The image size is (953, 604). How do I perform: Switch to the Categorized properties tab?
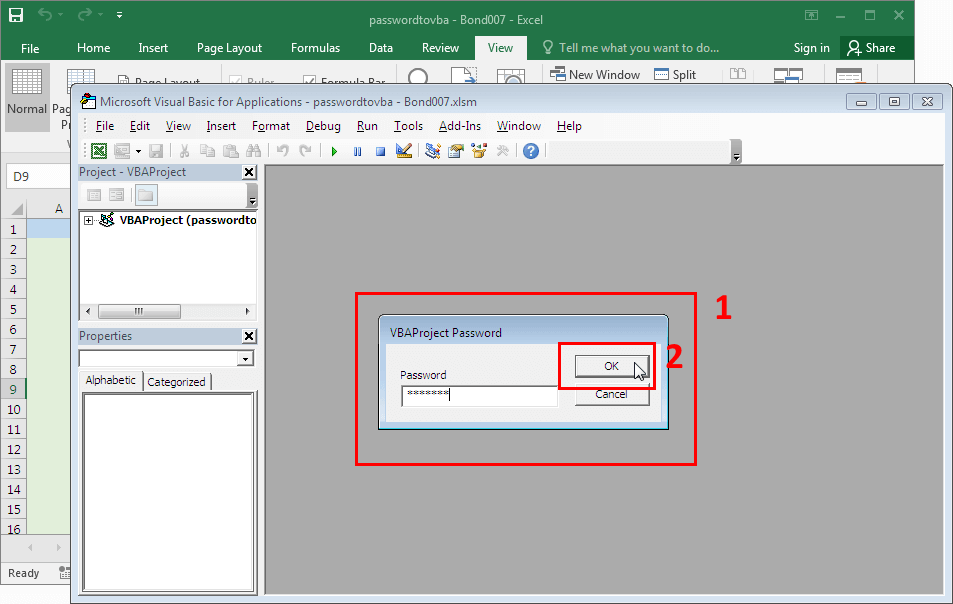(x=177, y=380)
